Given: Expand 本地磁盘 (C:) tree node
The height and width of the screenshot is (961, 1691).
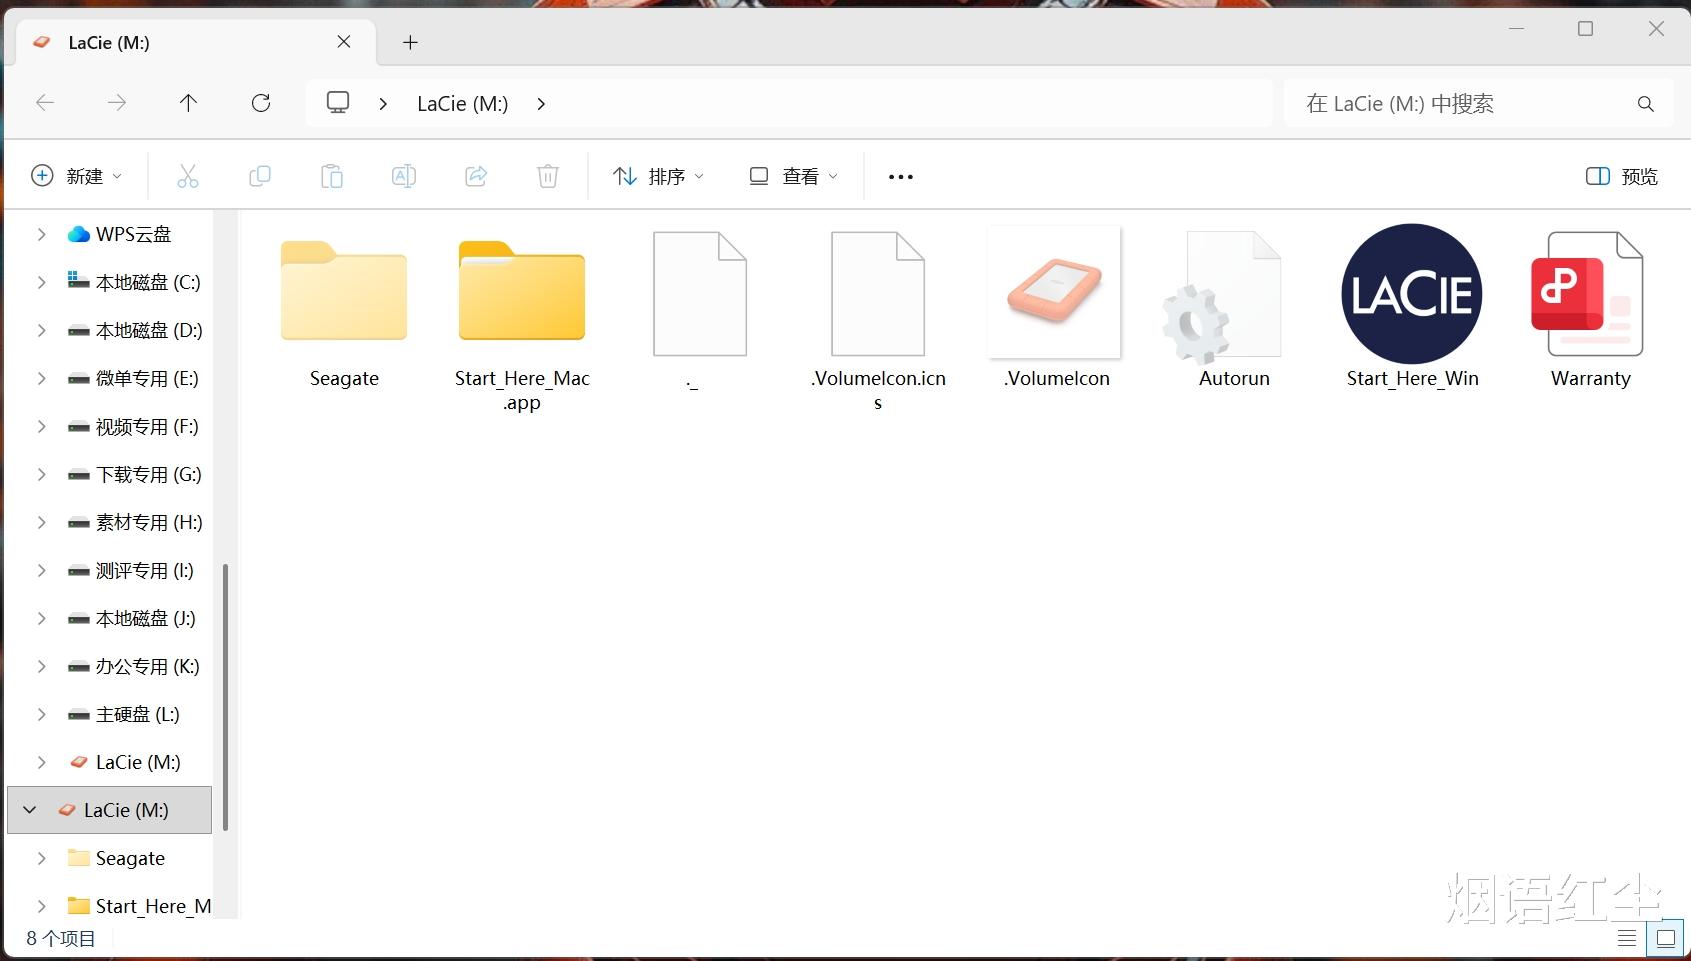Looking at the screenshot, I should pos(41,282).
